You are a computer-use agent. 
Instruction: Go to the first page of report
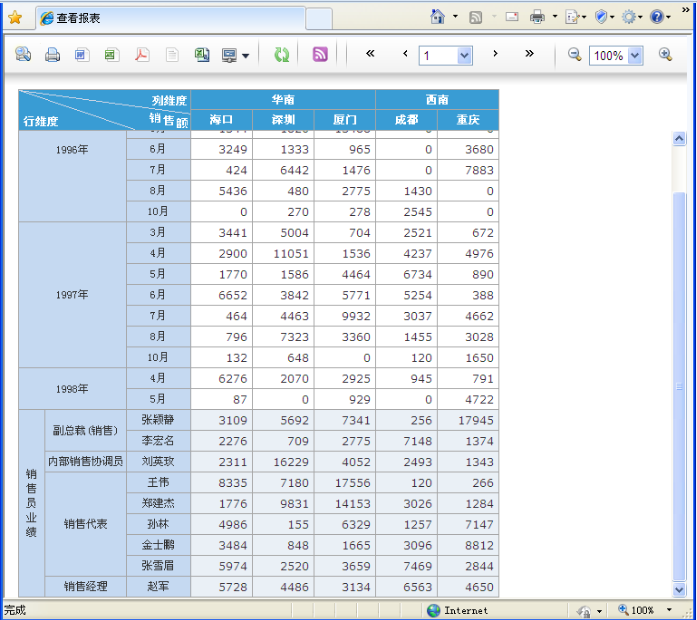(x=370, y=54)
